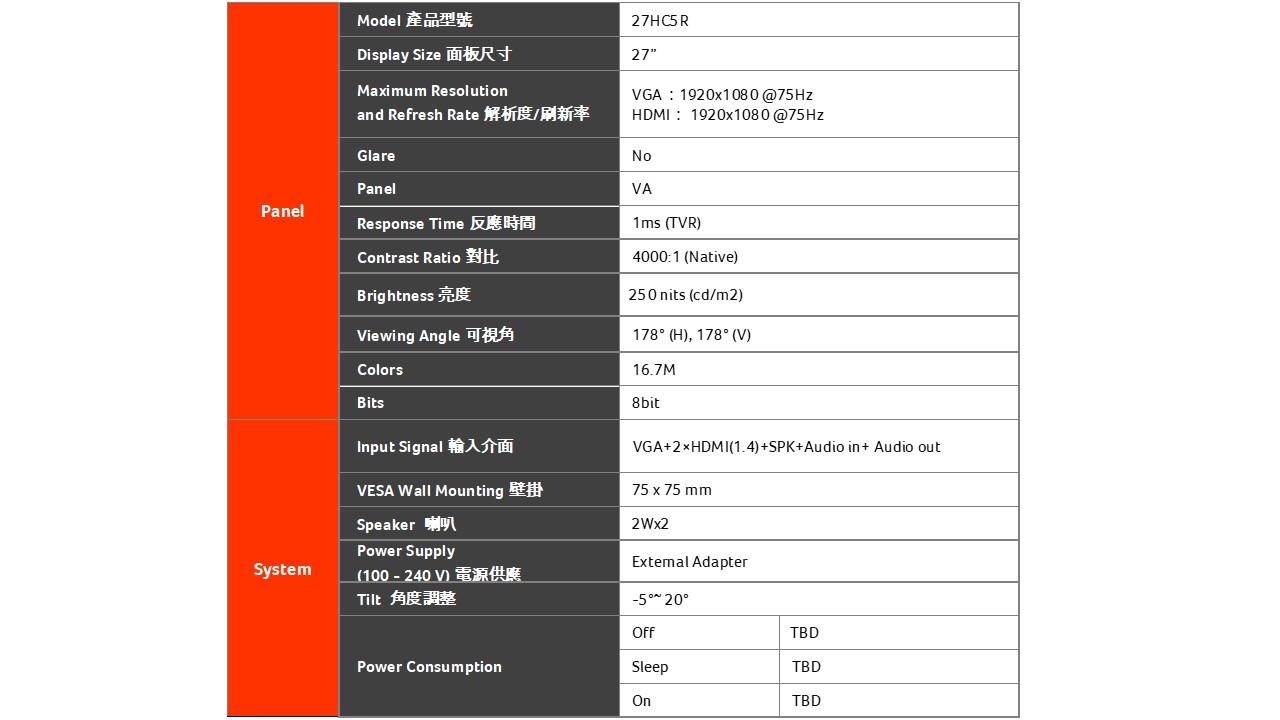This screenshot has width=1280, height=720.
Task: Select Brightness 亮度 label
Action: point(414,295)
